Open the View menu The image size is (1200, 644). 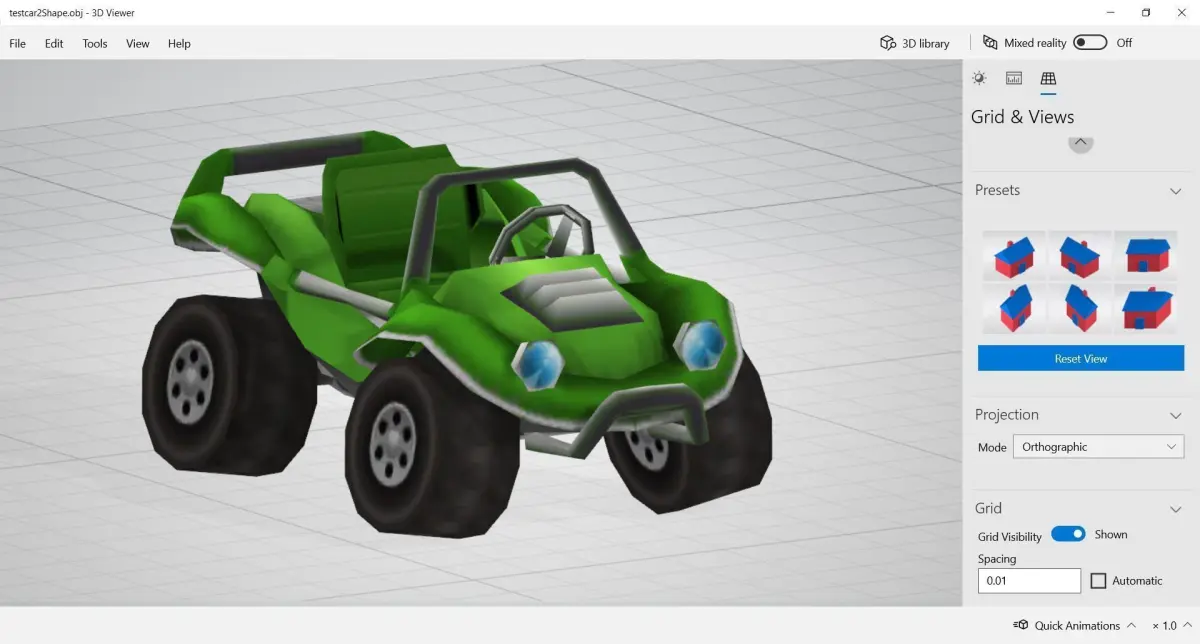[138, 44]
